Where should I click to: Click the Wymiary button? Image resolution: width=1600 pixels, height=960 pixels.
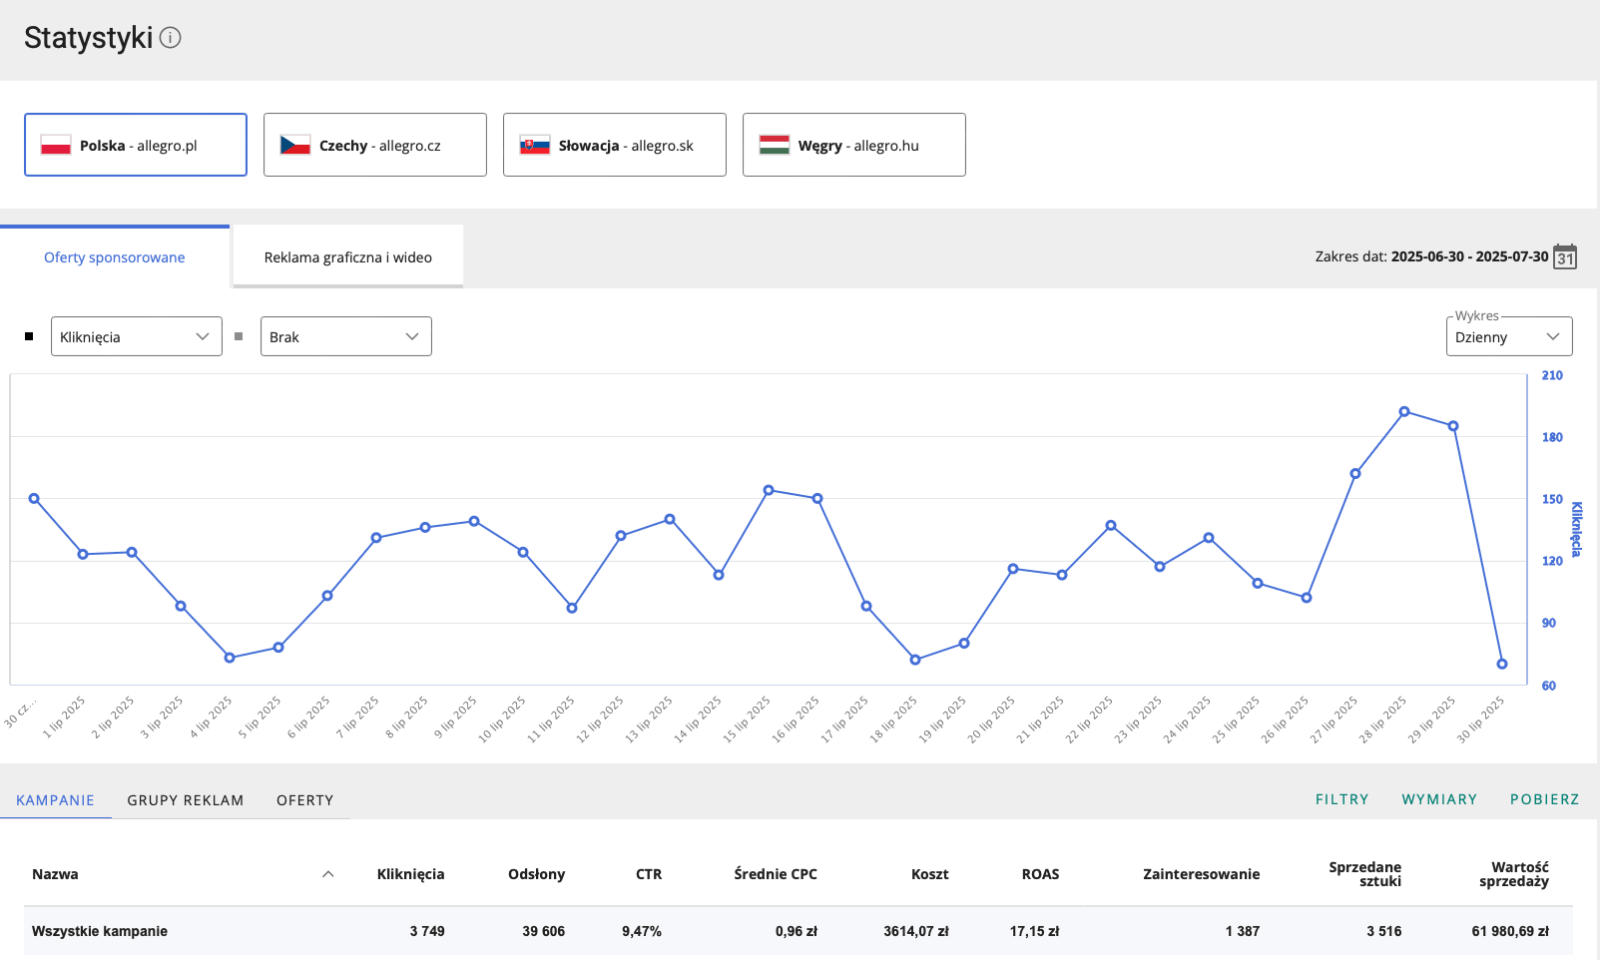tap(1438, 799)
